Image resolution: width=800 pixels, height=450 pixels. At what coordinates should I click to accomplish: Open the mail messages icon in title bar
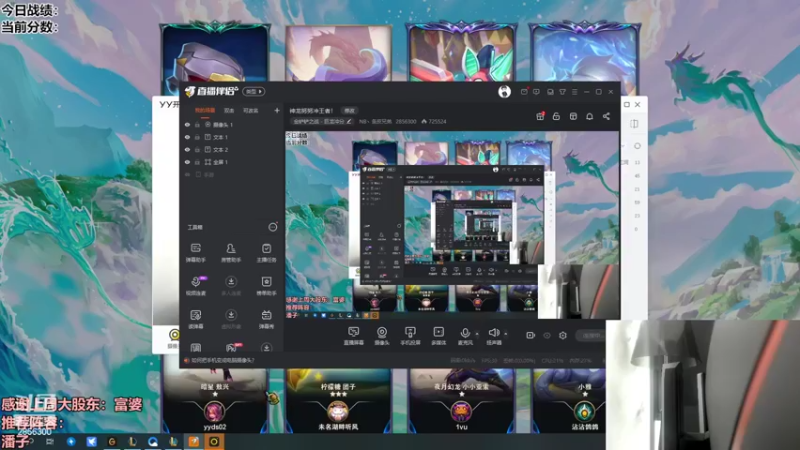click(524, 92)
